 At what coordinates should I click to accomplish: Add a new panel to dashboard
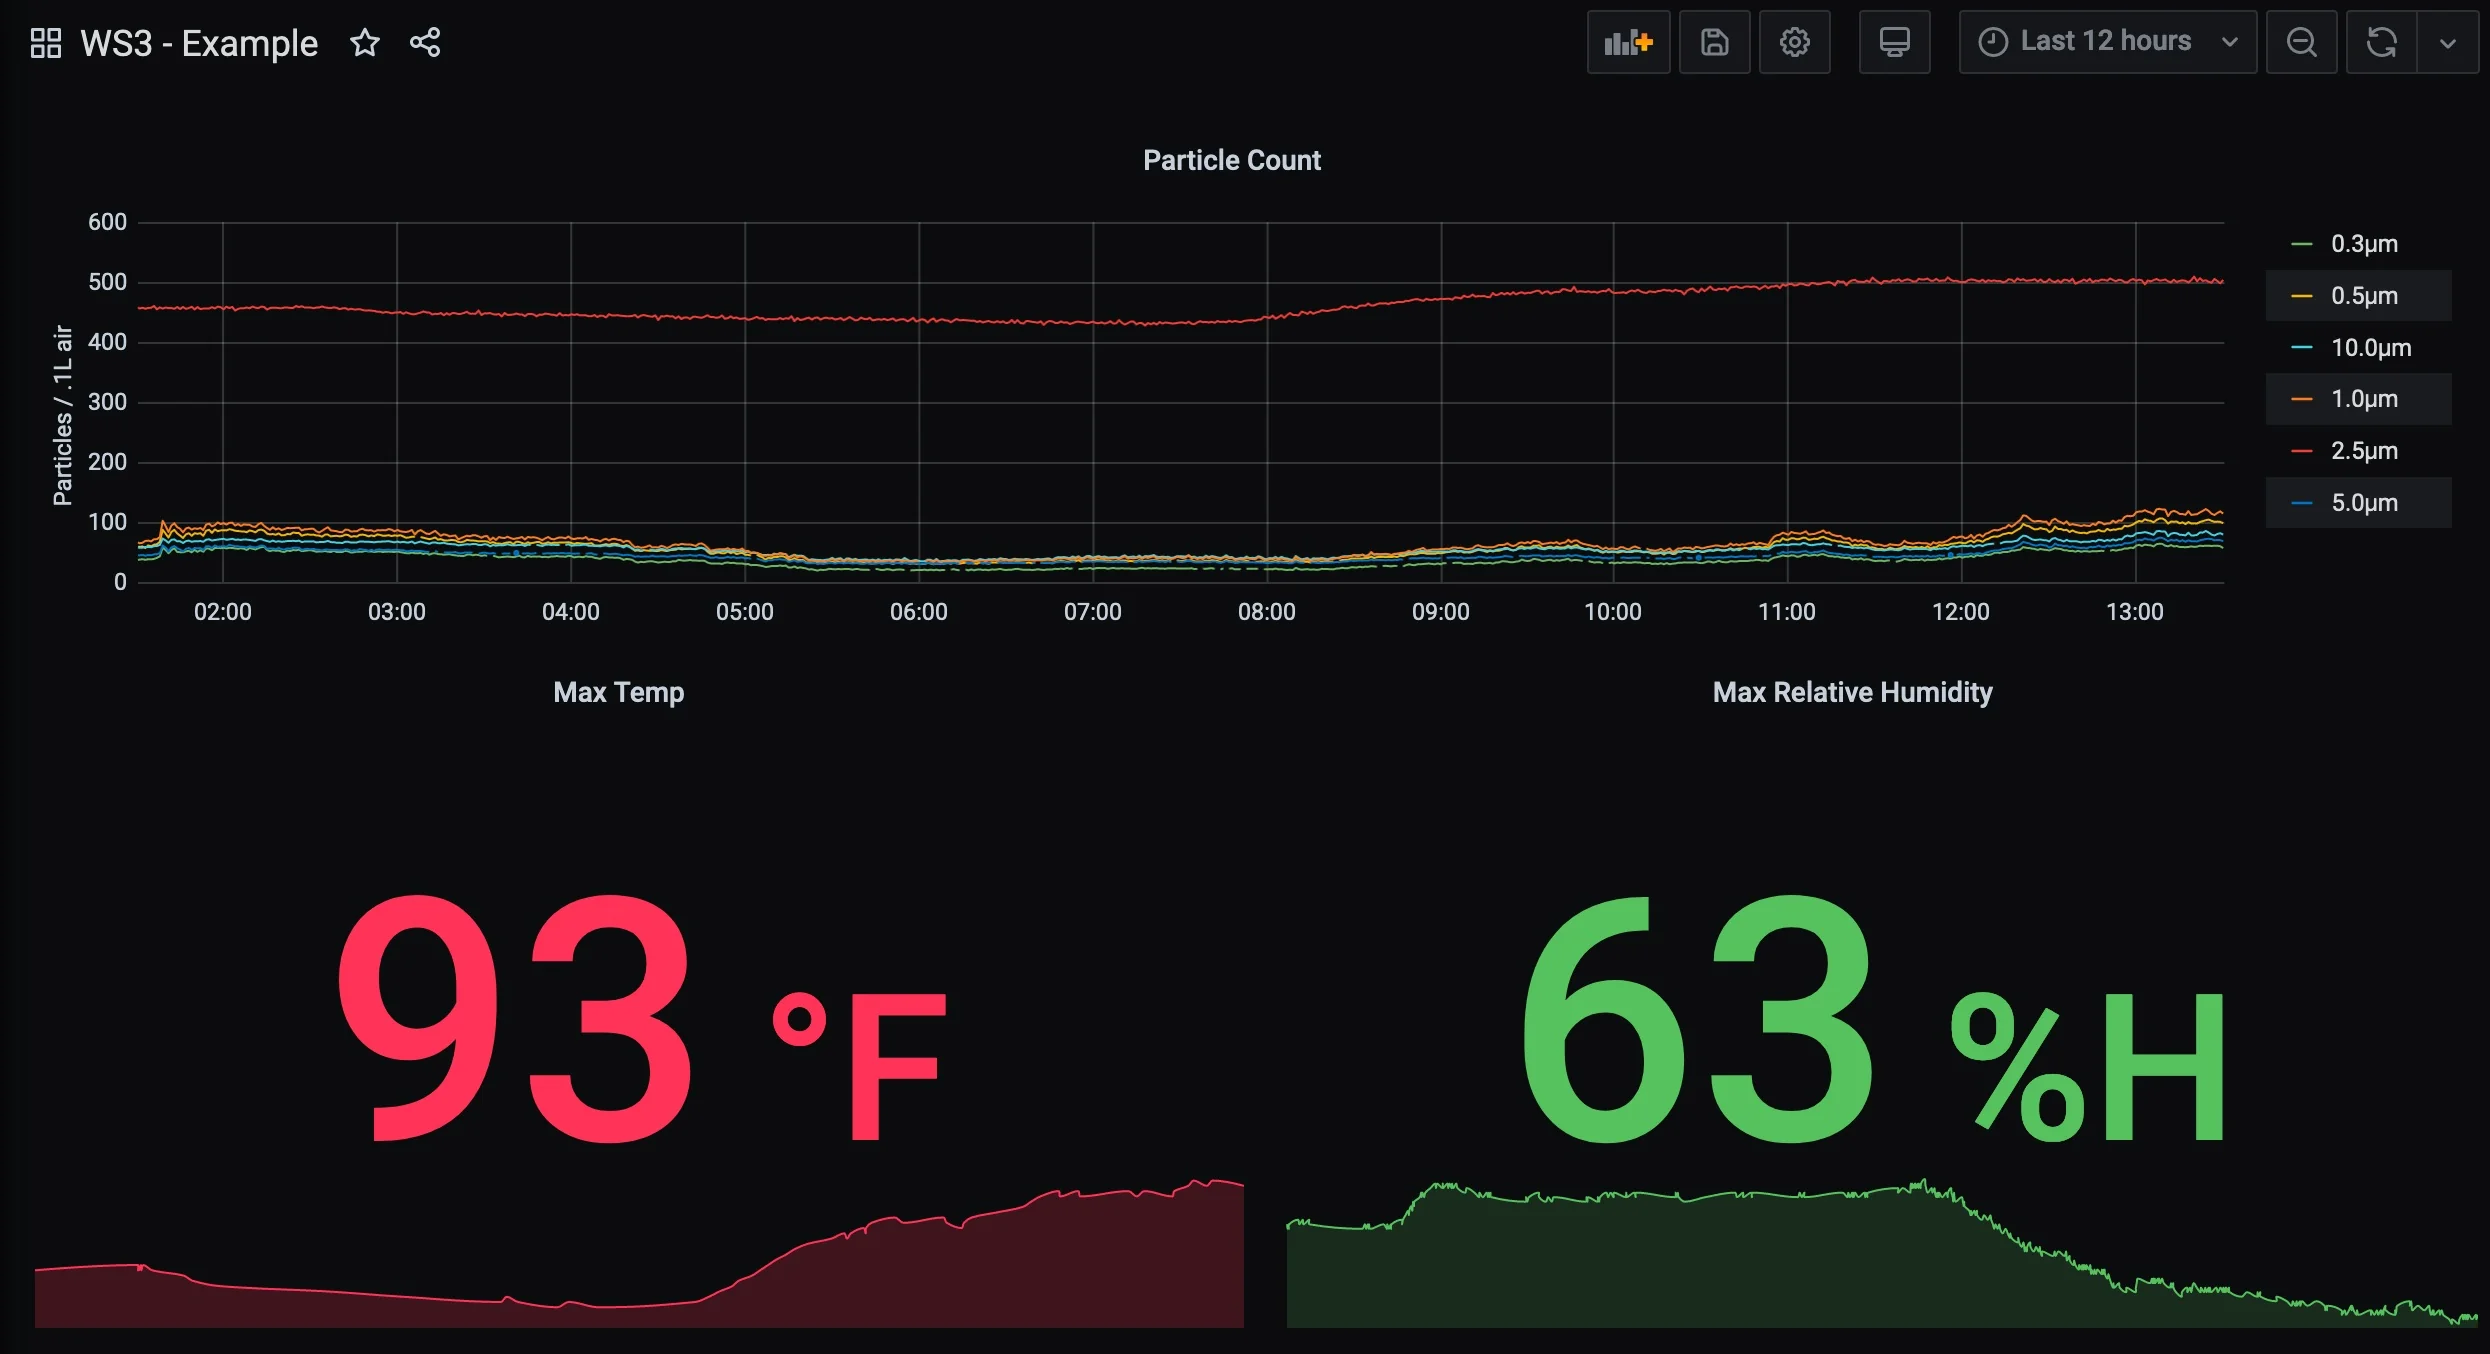click(x=1627, y=42)
